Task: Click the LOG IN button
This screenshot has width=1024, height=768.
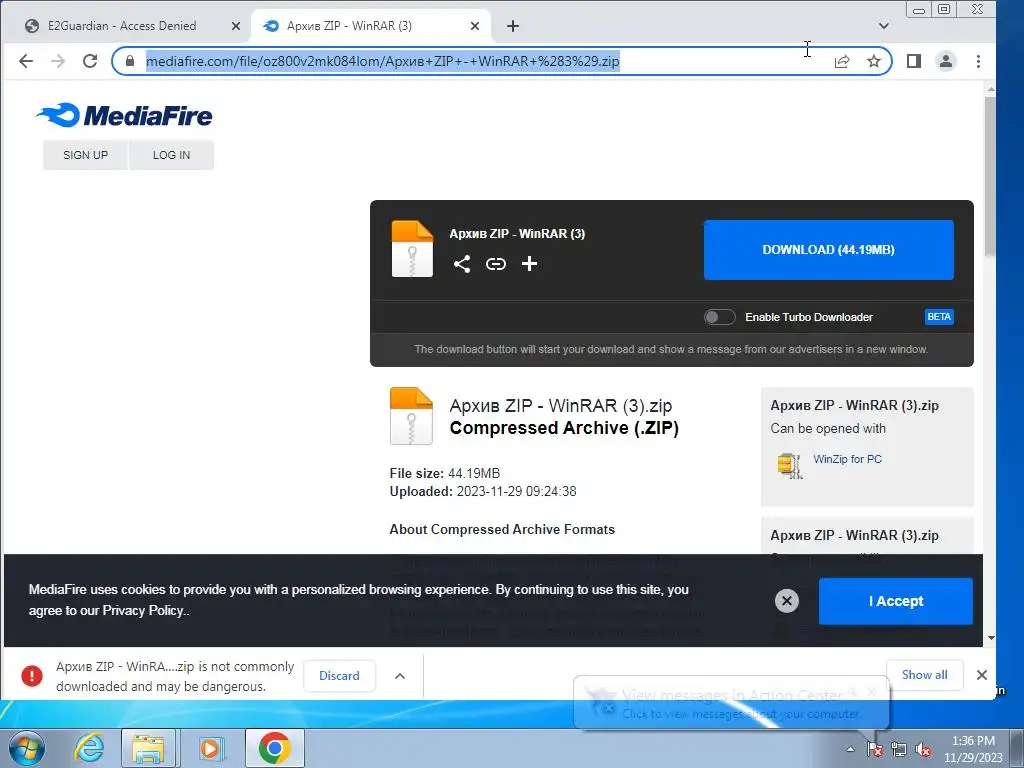Action: pos(172,155)
